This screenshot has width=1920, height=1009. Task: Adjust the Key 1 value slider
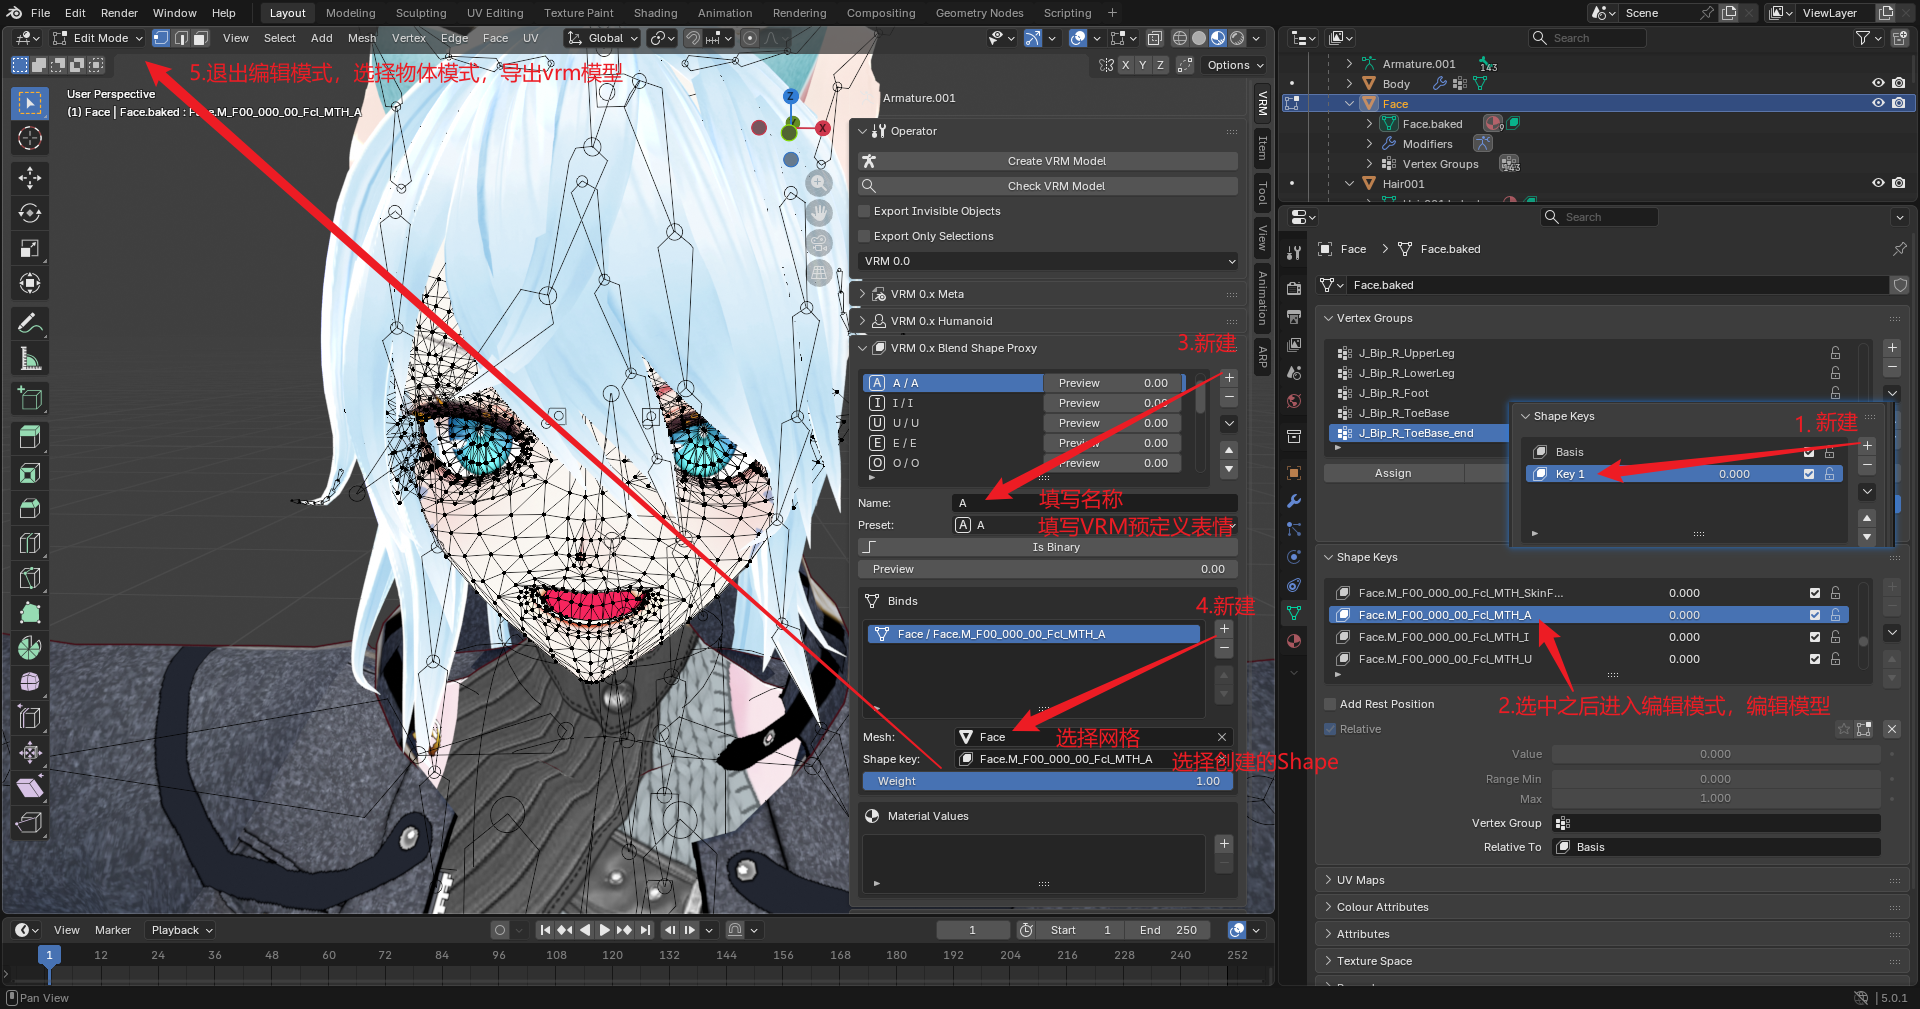[x=1734, y=474]
